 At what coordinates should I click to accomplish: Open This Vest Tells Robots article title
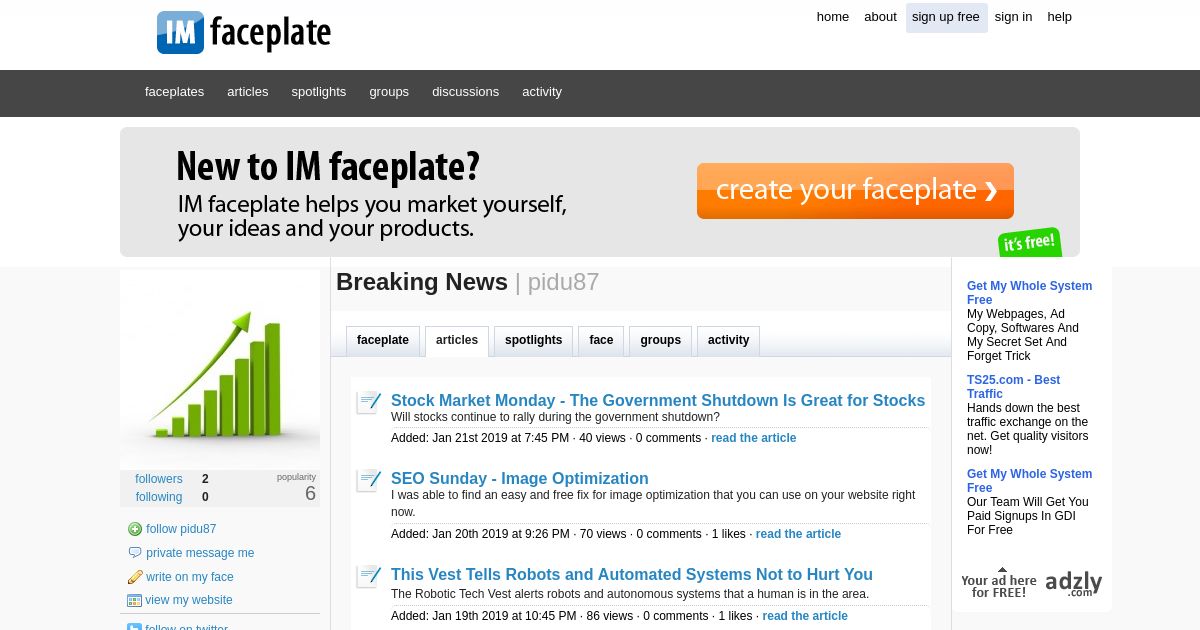click(x=632, y=575)
